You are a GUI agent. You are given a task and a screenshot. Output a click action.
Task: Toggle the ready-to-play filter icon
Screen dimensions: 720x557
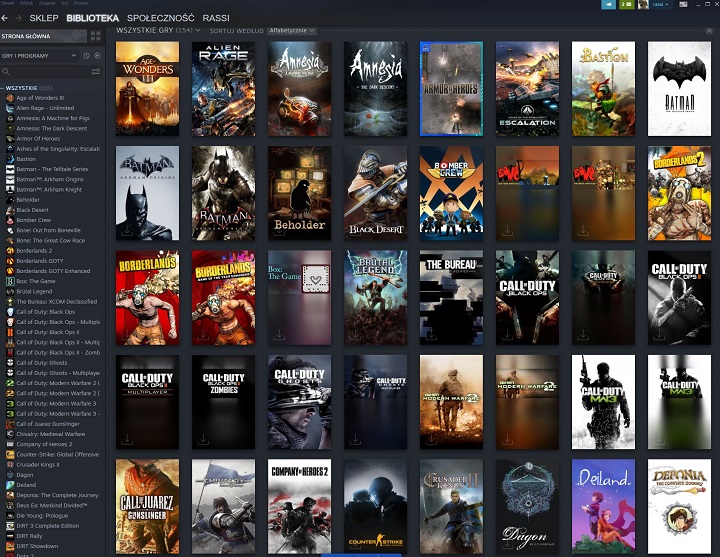[96, 55]
